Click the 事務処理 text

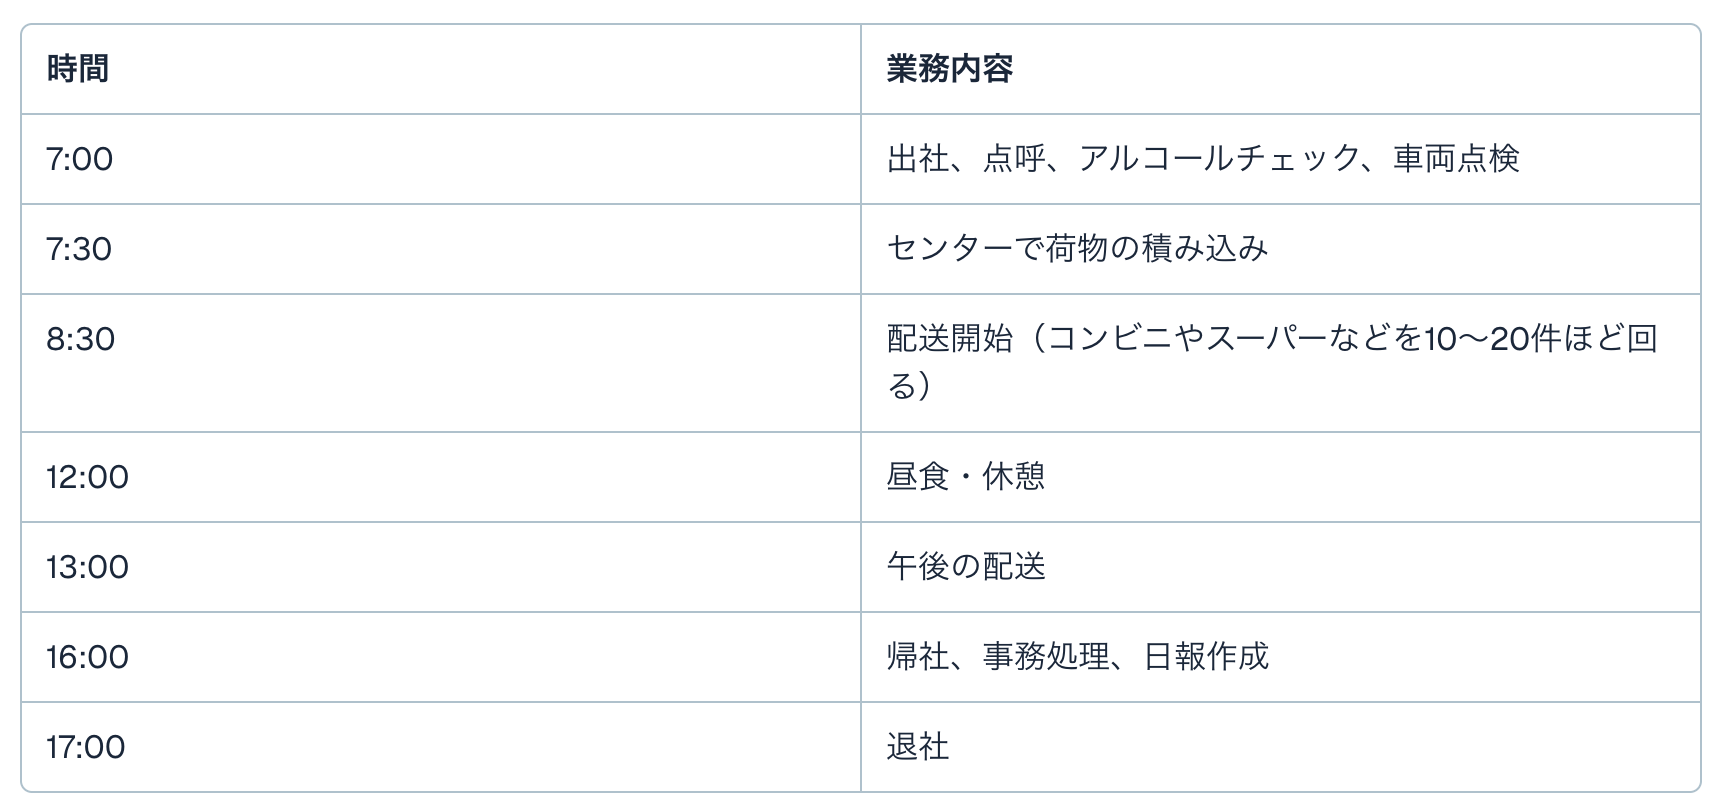click(1045, 657)
